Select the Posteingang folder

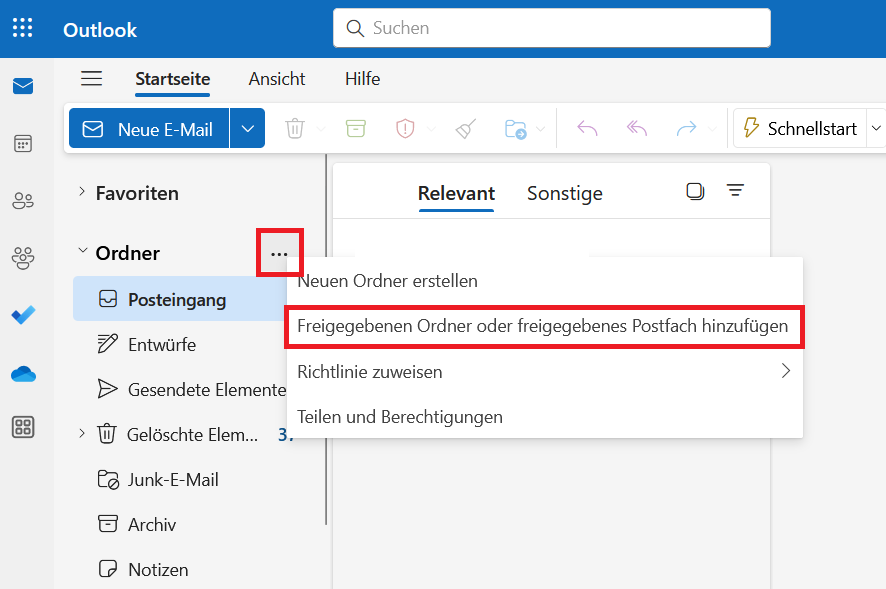[x=181, y=299]
